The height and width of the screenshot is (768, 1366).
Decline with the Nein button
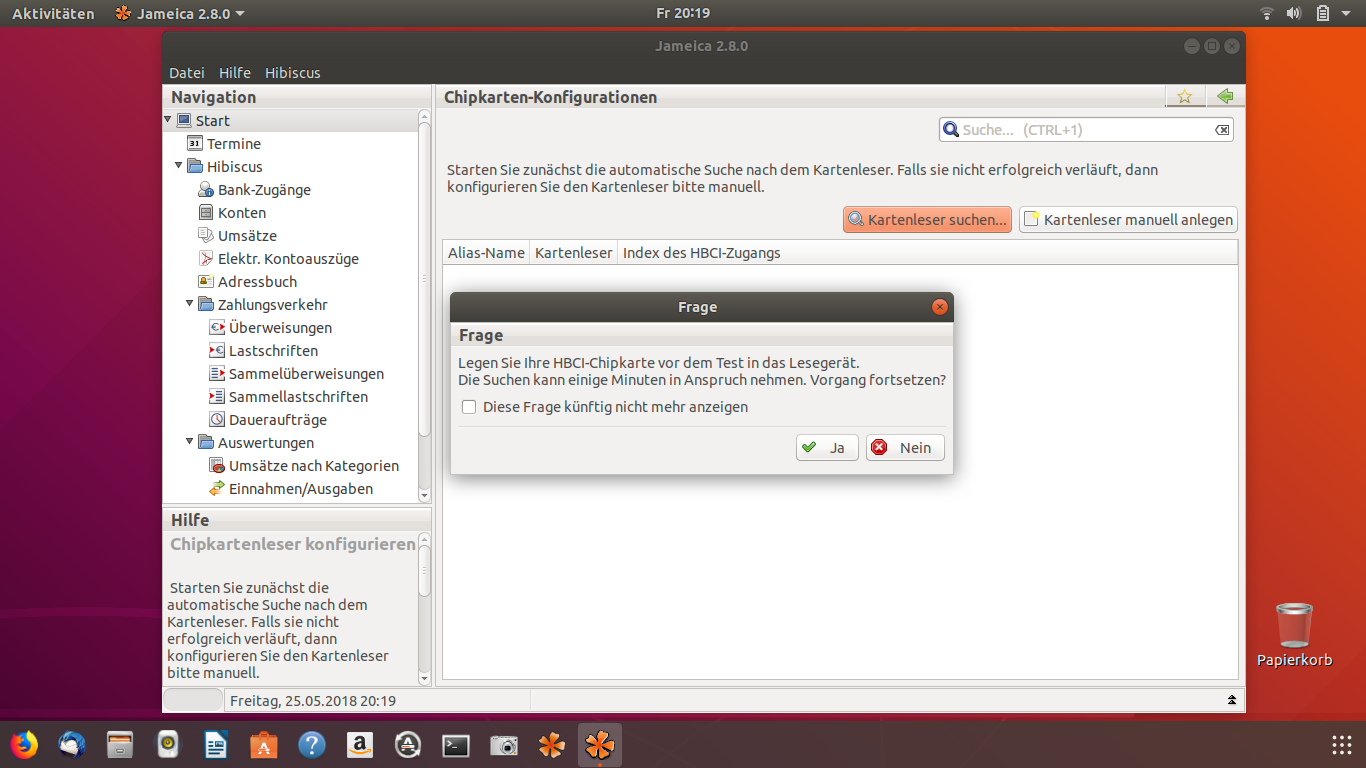[x=905, y=448]
